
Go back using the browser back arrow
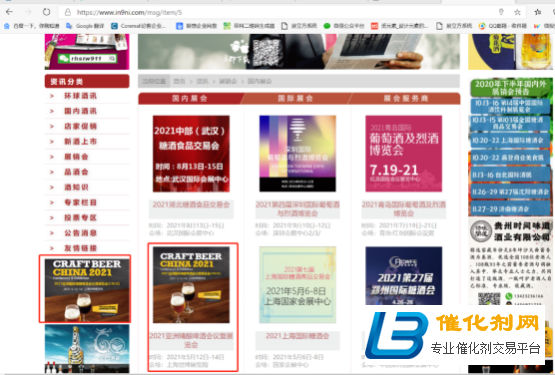coord(10,12)
